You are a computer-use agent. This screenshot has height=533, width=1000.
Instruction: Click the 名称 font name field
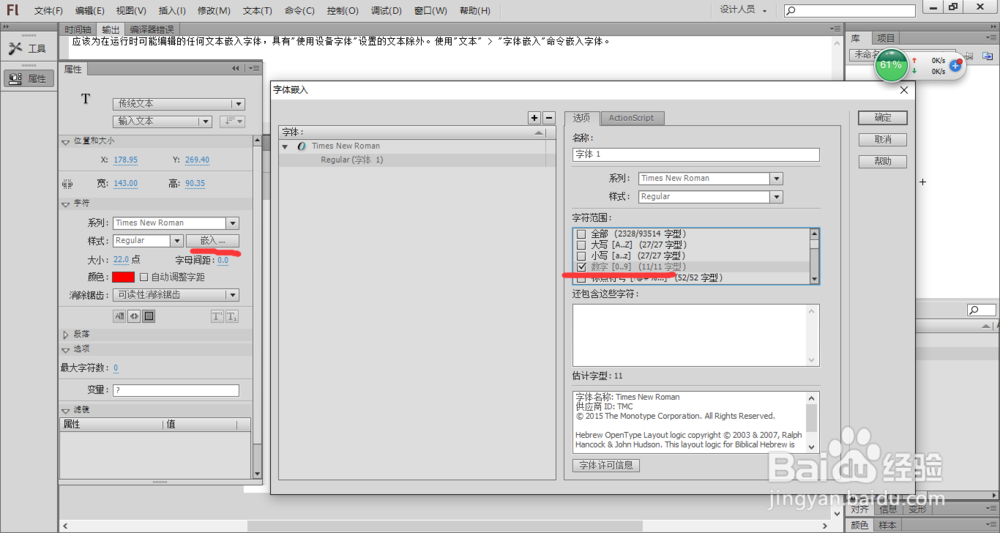coord(696,154)
